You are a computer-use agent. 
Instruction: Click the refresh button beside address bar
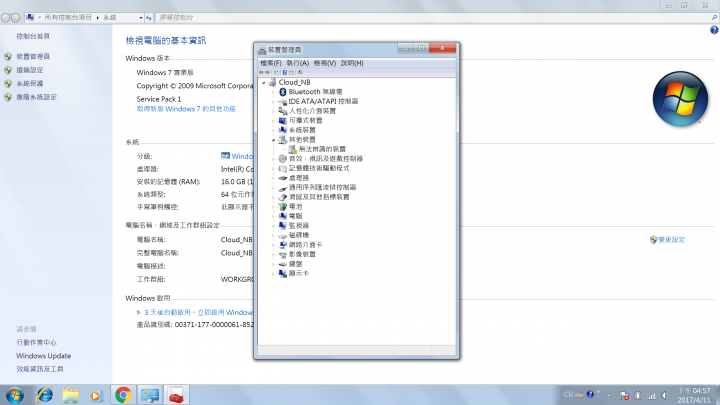(x=149, y=18)
